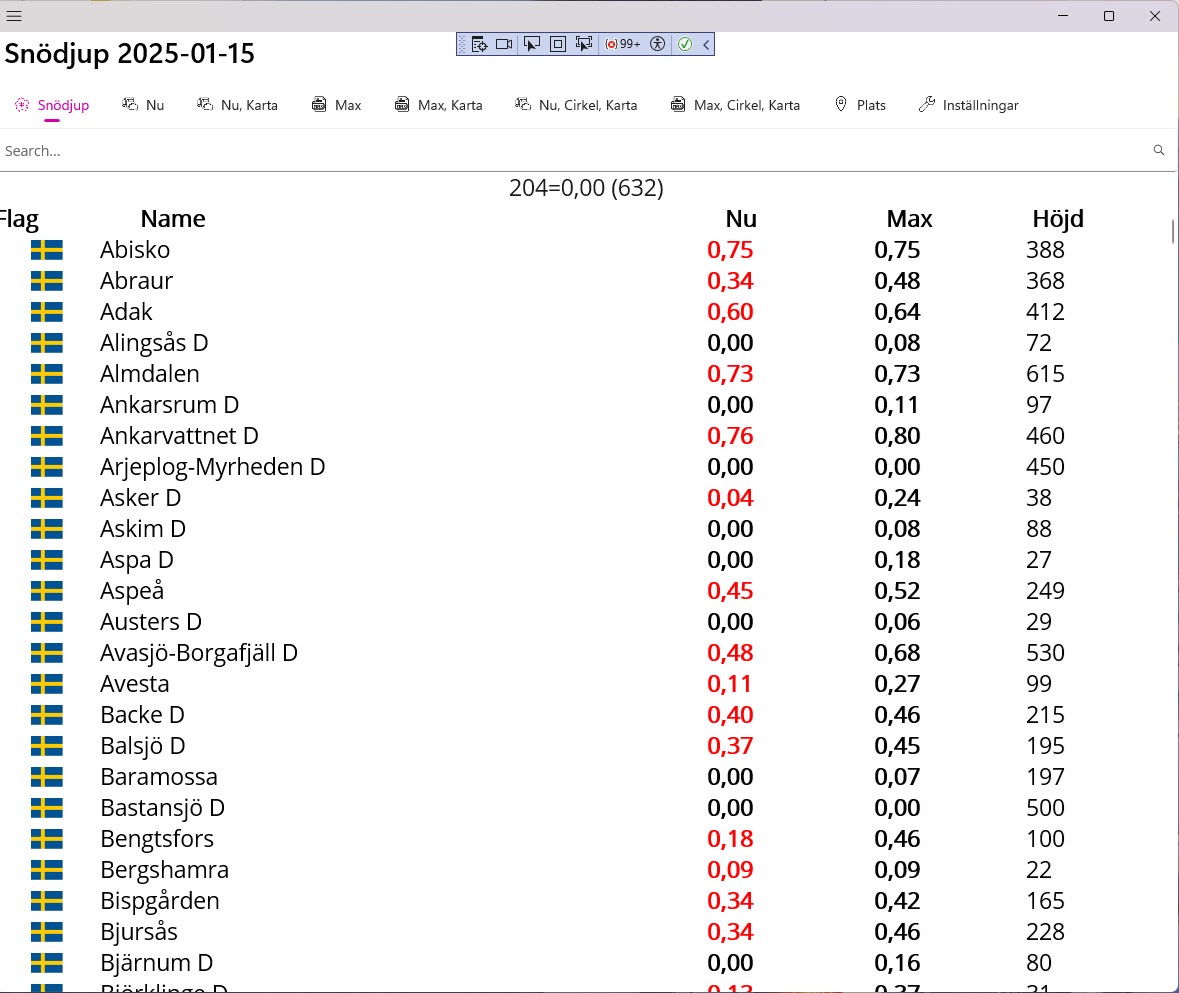Switch to the Nu tab
The image size is (1179, 993).
143,105
